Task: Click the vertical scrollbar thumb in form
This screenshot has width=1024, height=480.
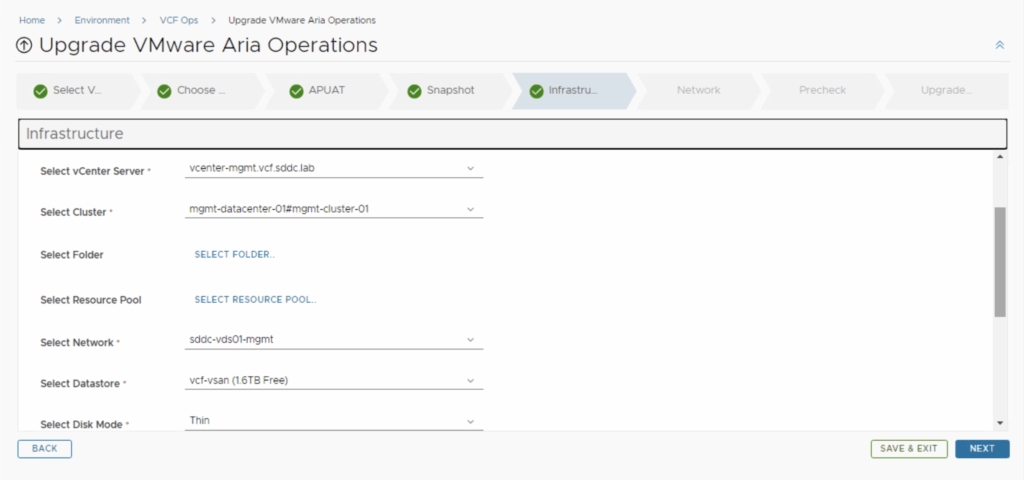Action: click(1000, 262)
